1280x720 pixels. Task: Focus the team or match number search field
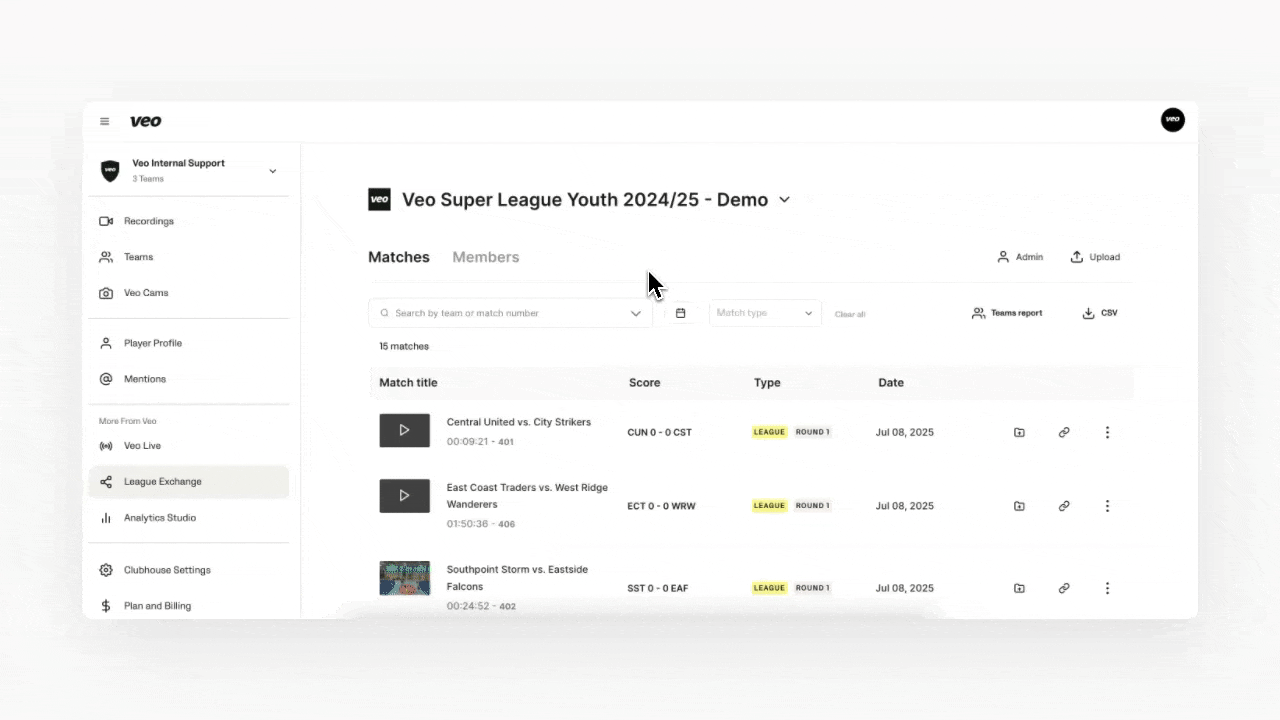tap(510, 313)
